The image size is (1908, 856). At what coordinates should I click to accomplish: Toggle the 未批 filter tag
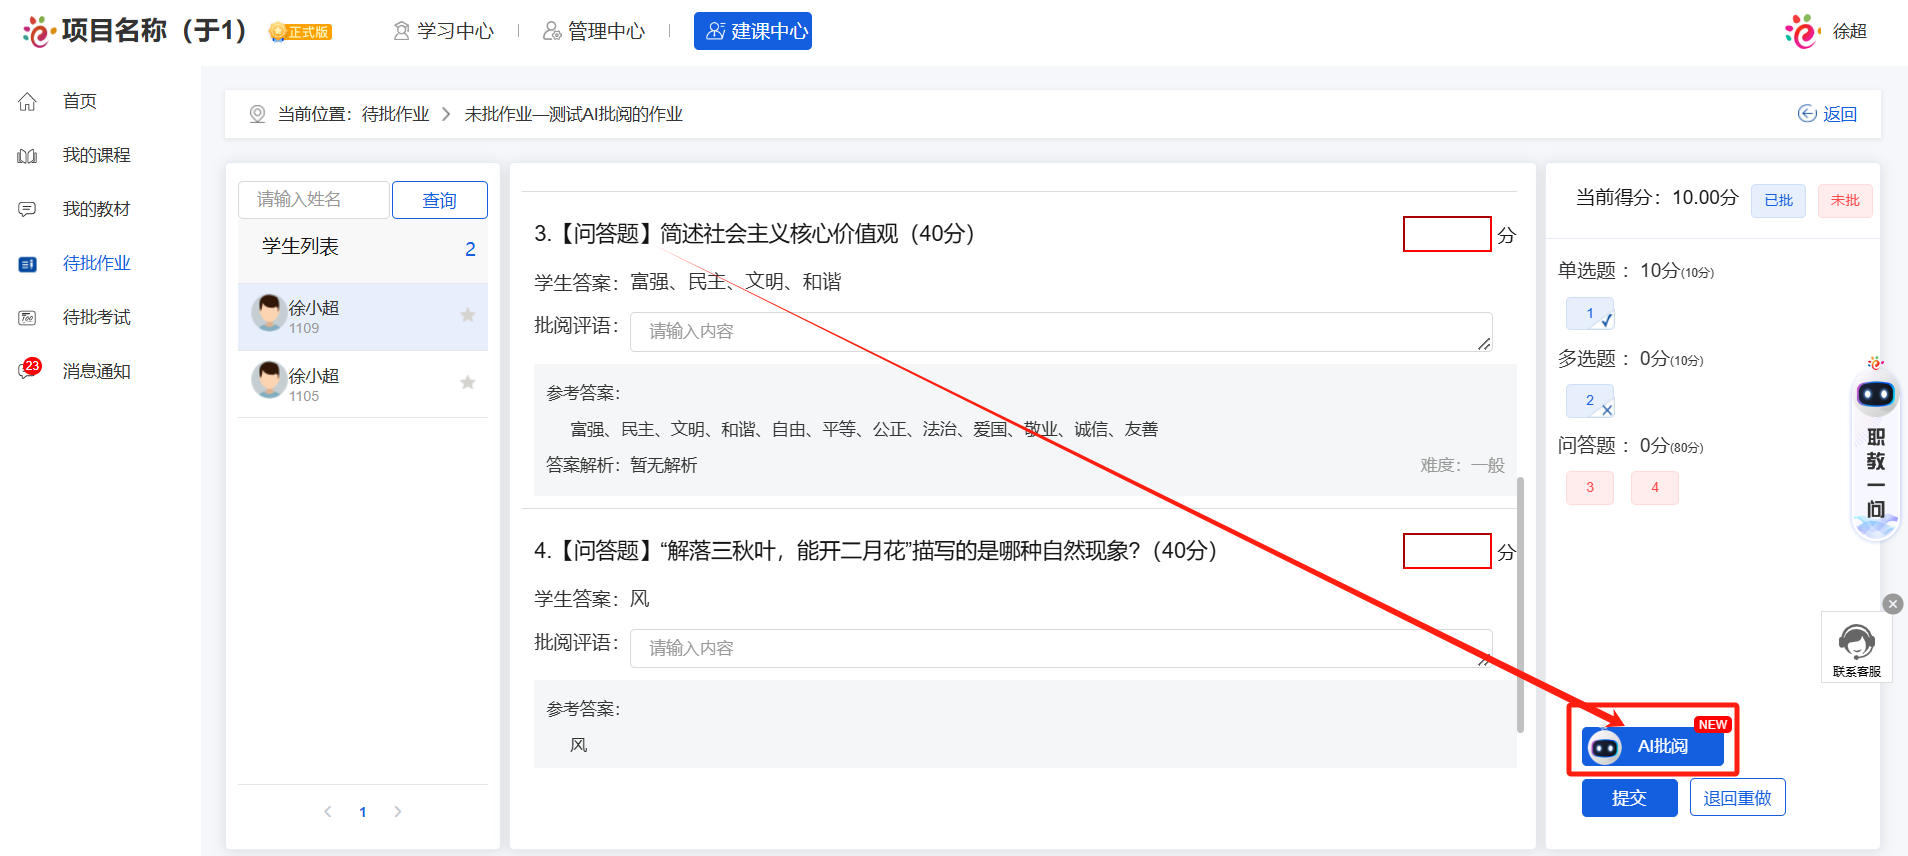[x=1844, y=200]
